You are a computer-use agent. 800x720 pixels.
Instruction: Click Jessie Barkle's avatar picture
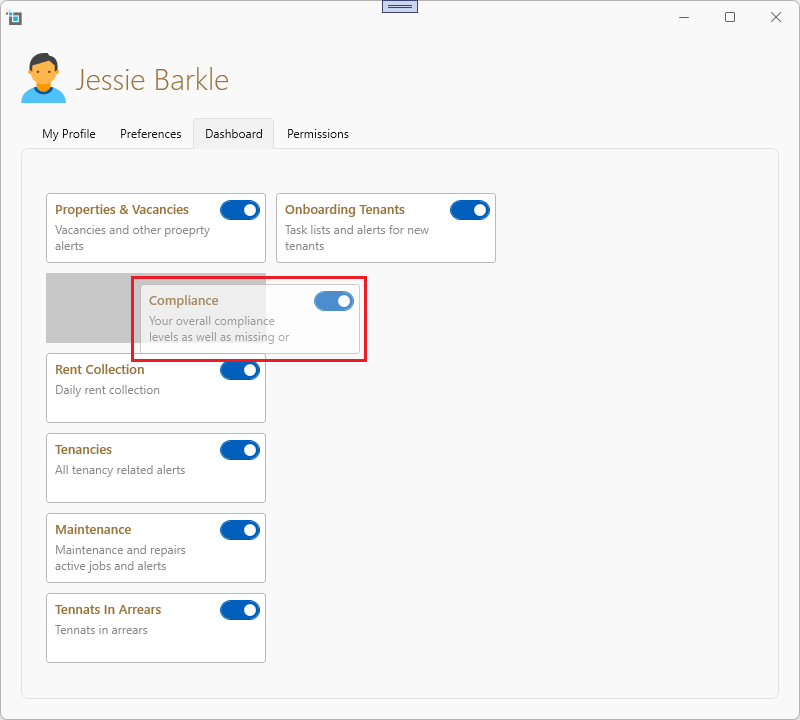[43, 78]
